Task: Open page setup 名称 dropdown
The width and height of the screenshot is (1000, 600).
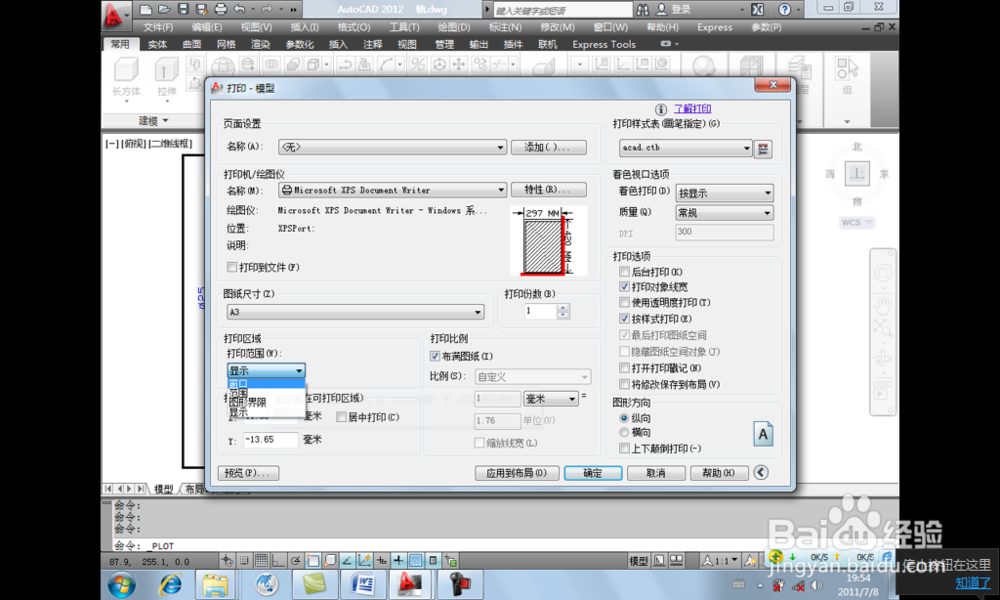Action: [x=392, y=147]
